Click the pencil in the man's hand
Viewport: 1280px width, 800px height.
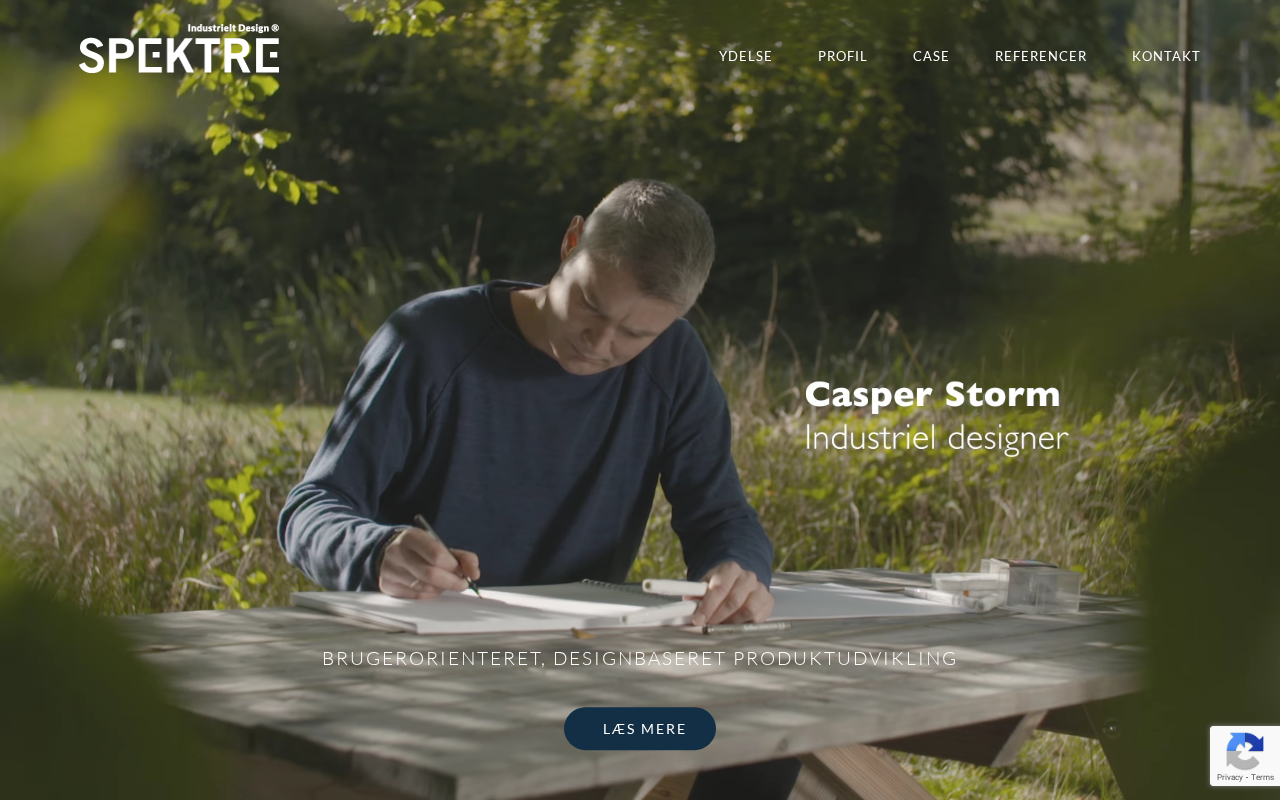click(x=448, y=555)
